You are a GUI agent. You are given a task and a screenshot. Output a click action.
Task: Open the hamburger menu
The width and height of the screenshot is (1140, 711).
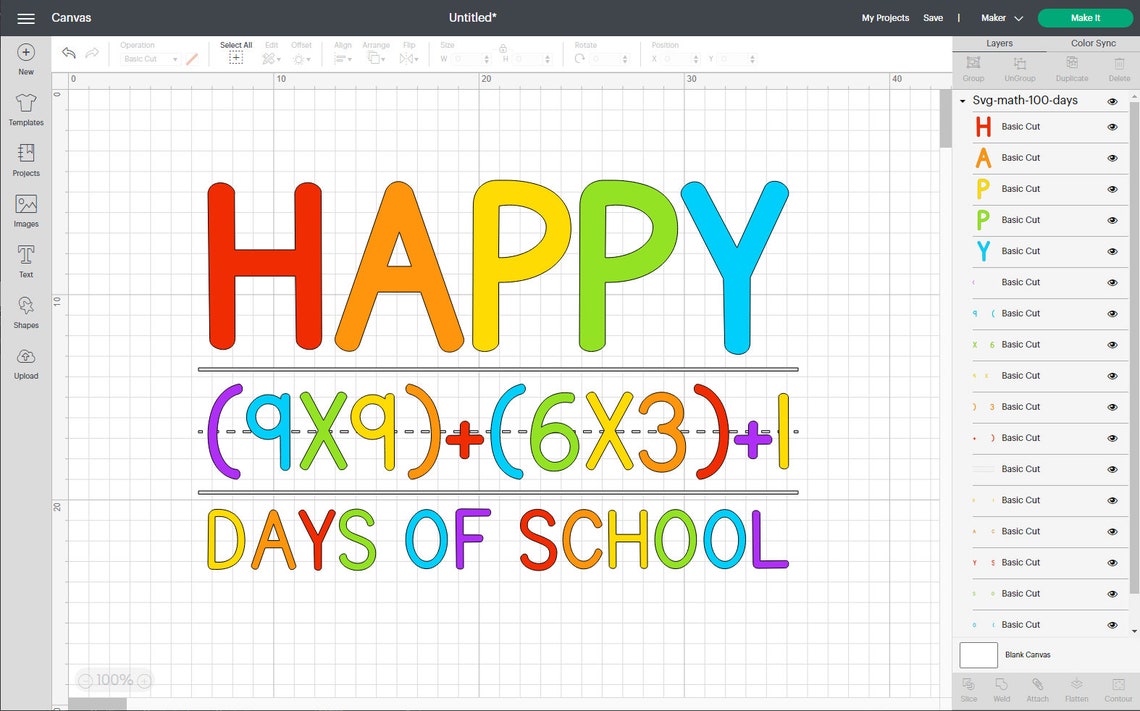pyautogui.click(x=25, y=17)
